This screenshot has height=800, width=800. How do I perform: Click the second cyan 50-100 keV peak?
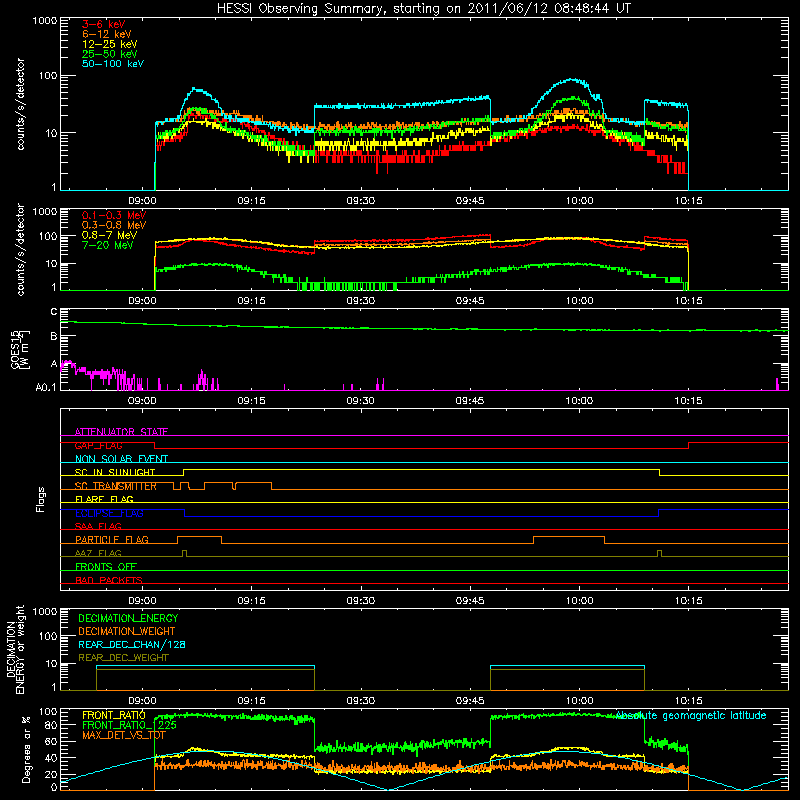coord(572,80)
